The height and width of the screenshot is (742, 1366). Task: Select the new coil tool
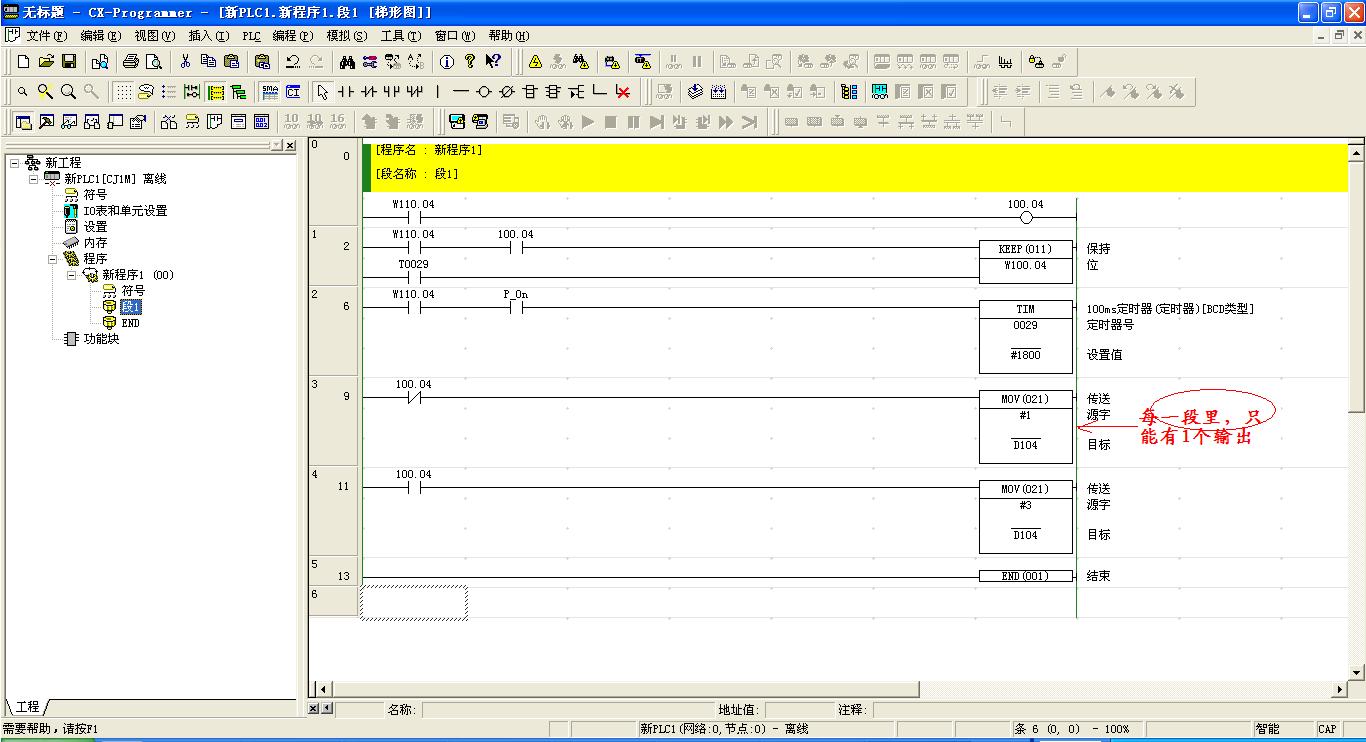click(484, 92)
